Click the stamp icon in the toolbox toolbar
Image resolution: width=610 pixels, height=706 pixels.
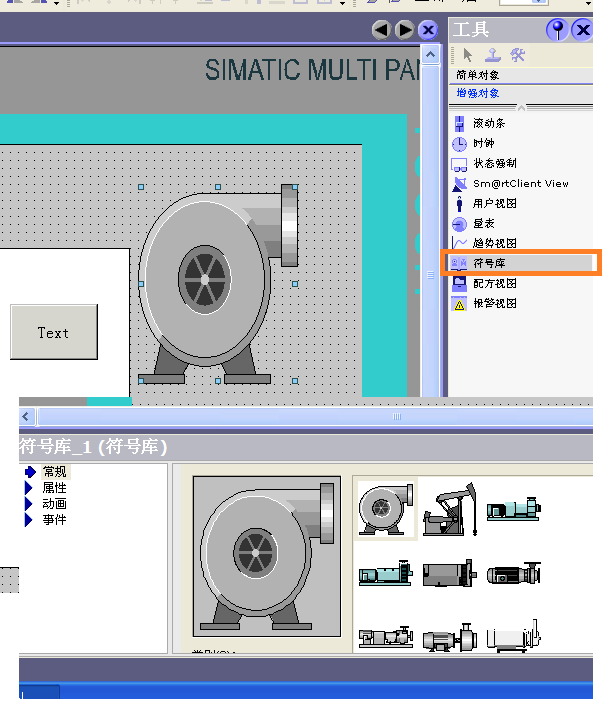pyautogui.click(x=493, y=55)
